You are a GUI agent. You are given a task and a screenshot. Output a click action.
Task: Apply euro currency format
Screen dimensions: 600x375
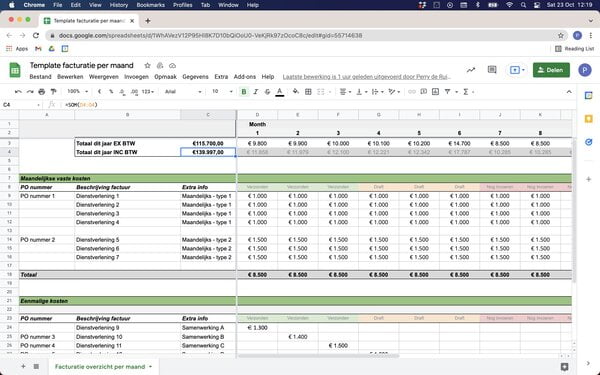pos(99,92)
